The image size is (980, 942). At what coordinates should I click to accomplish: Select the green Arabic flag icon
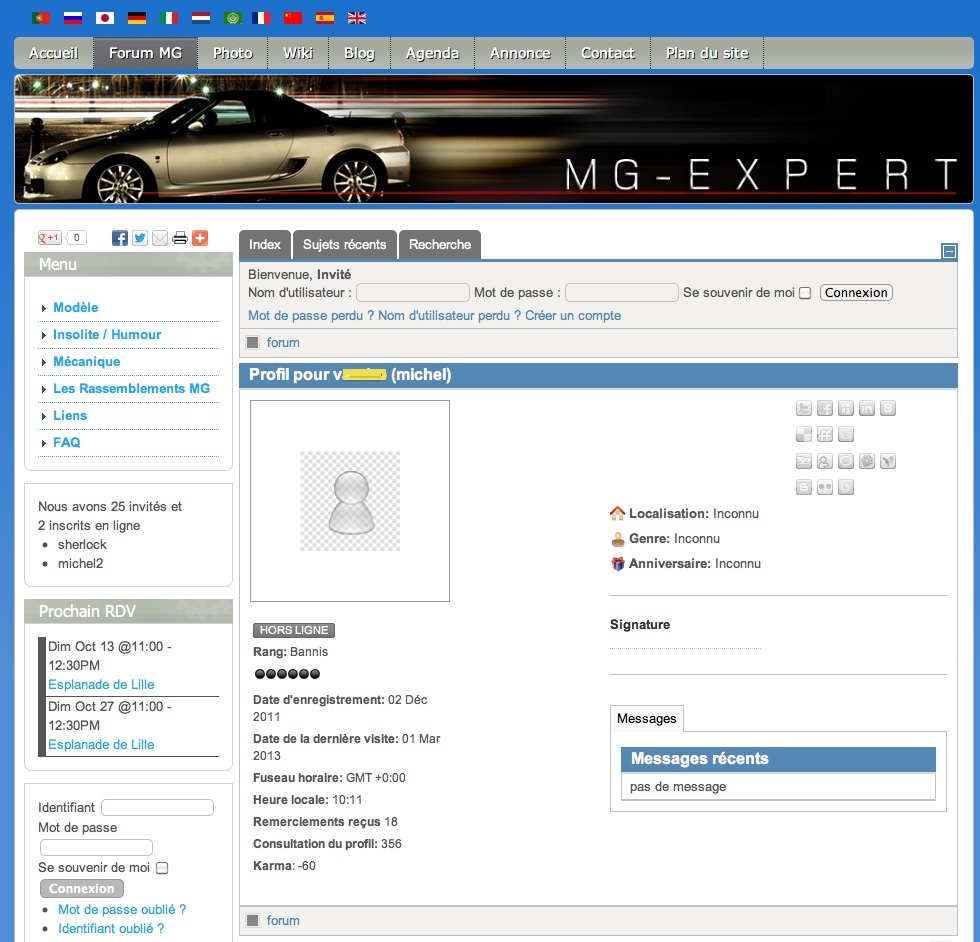point(233,18)
